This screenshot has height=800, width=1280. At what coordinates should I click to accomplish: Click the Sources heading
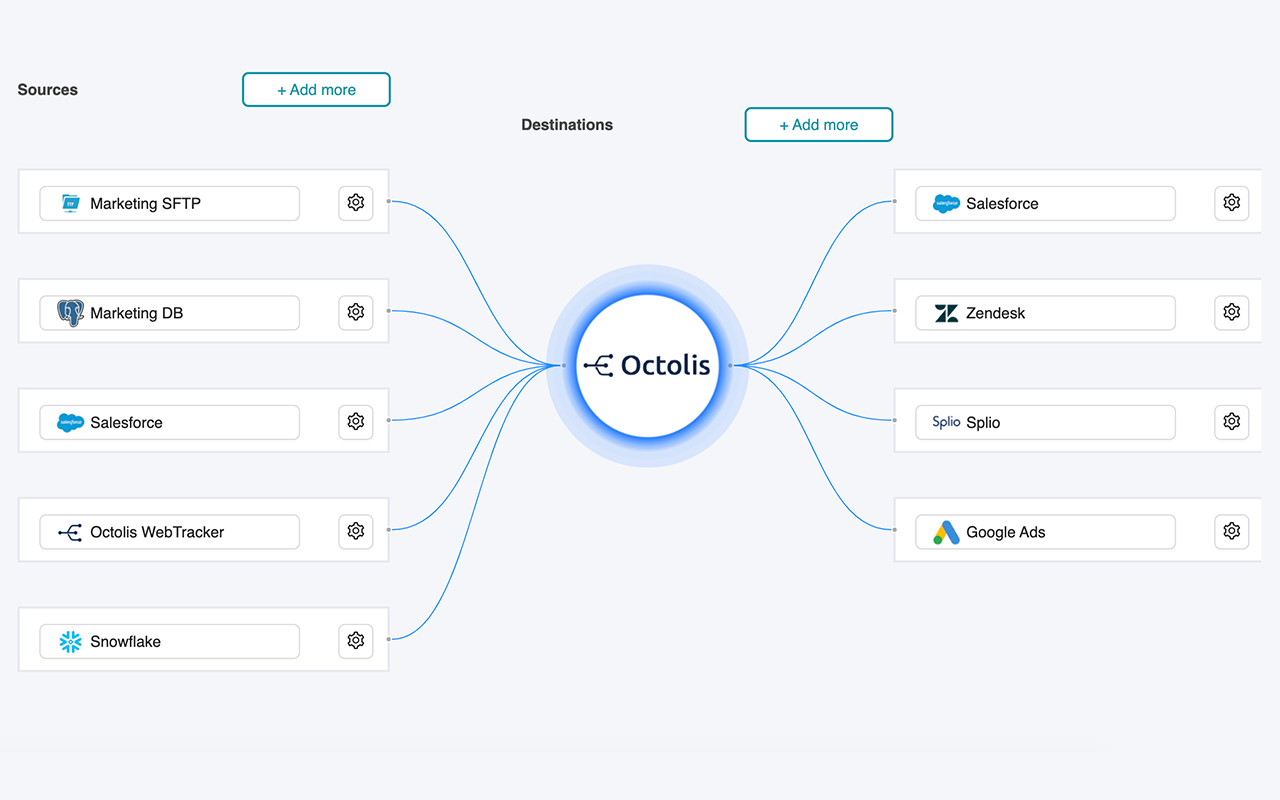point(47,90)
